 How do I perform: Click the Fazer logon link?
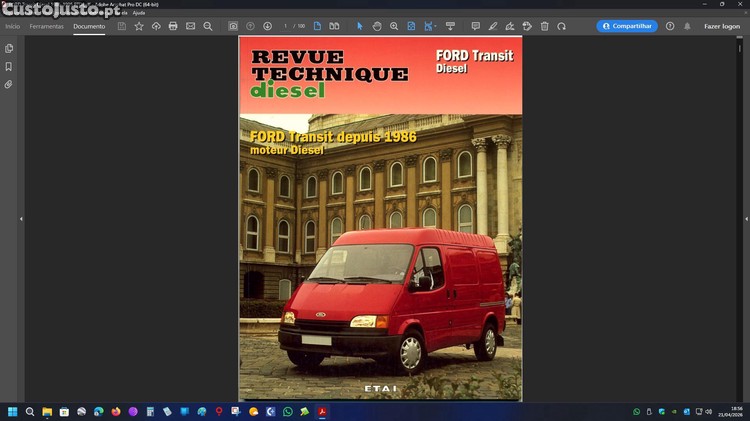pyautogui.click(x=721, y=26)
